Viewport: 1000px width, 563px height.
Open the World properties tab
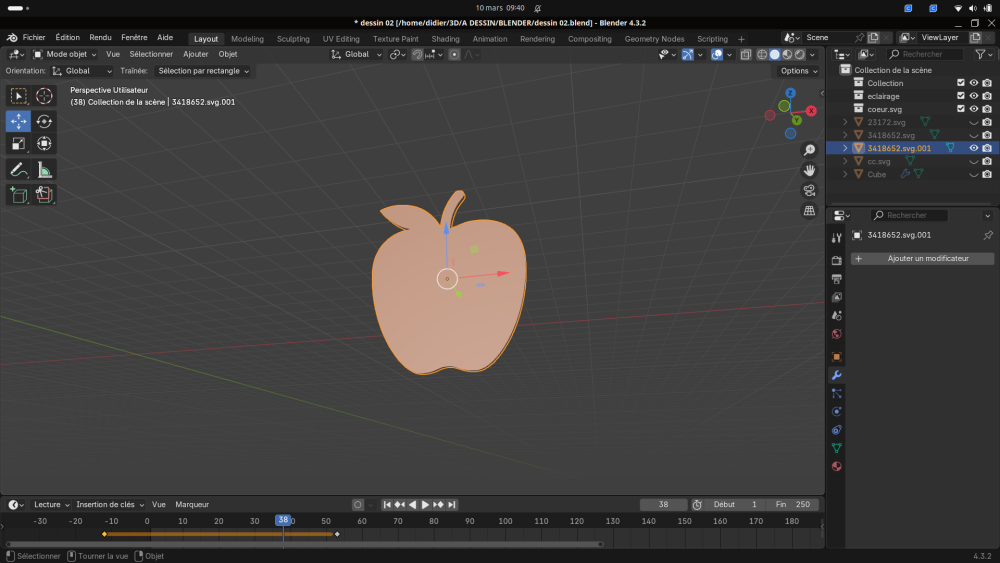point(837,334)
